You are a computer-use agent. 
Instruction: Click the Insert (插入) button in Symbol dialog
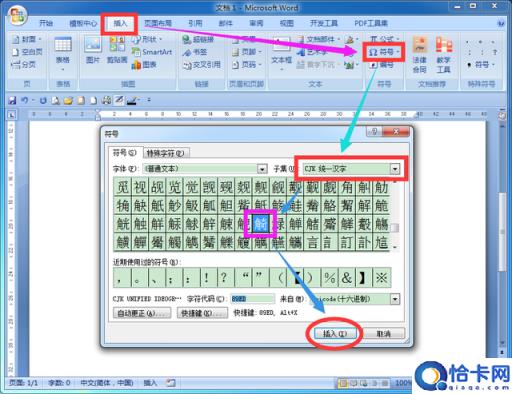click(x=335, y=333)
